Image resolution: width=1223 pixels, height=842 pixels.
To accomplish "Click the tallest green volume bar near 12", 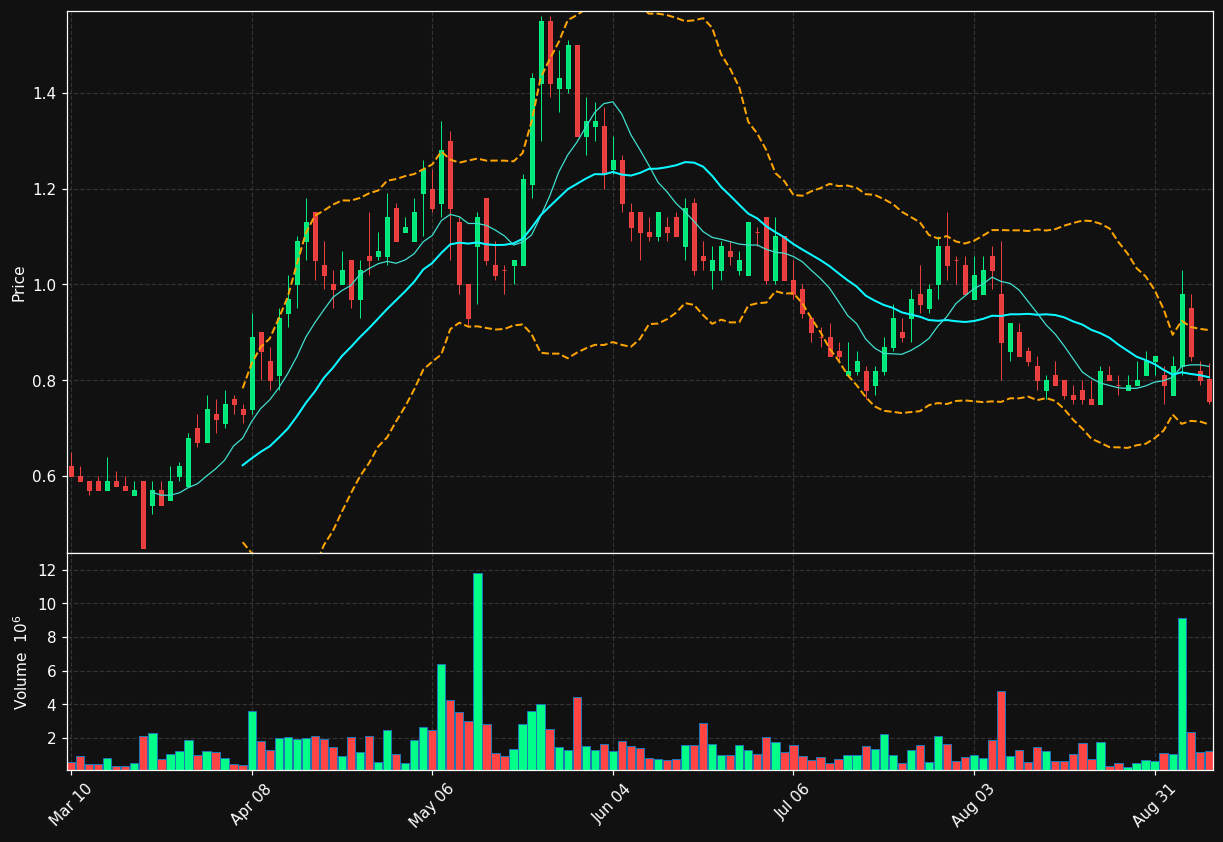I will click(x=477, y=671).
